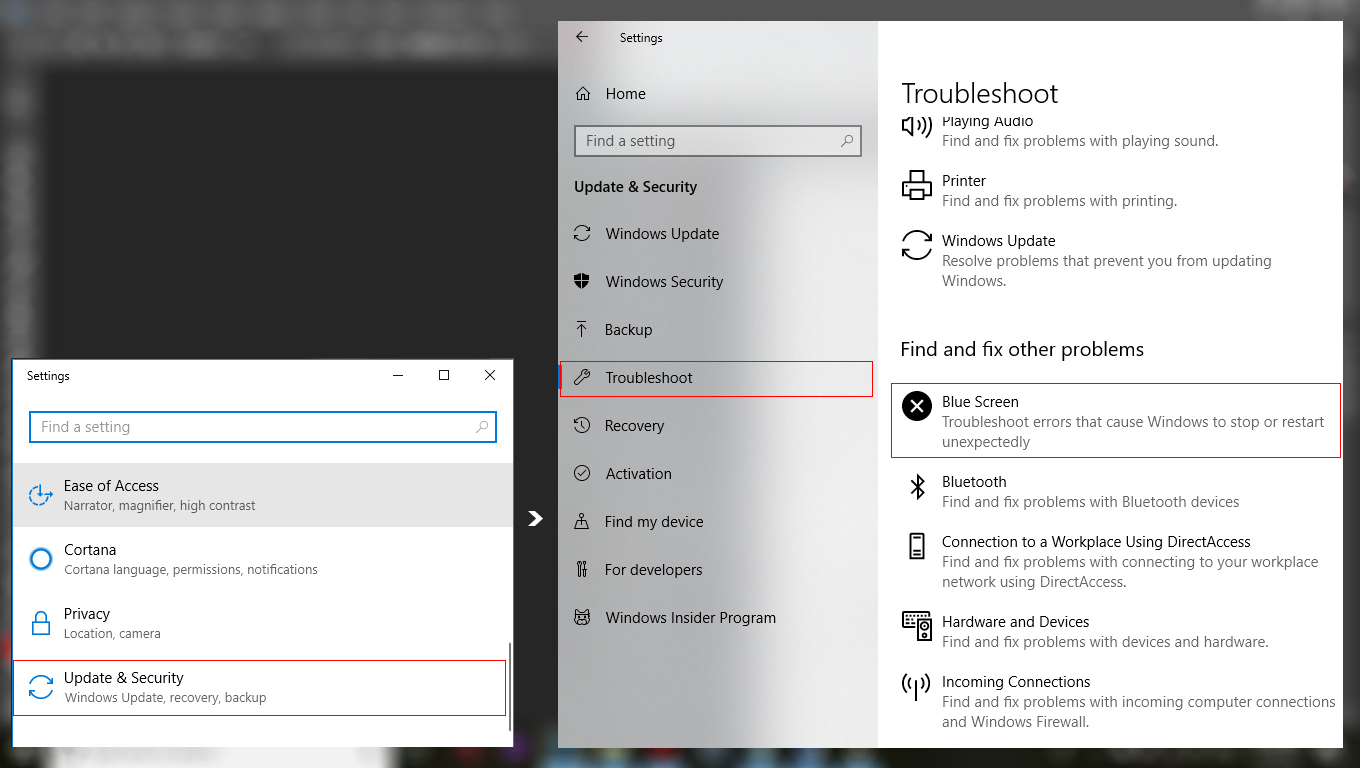Viewport: 1360px width, 768px height.
Task: Click the Update & Security sync icon
Action: [x=41, y=687]
